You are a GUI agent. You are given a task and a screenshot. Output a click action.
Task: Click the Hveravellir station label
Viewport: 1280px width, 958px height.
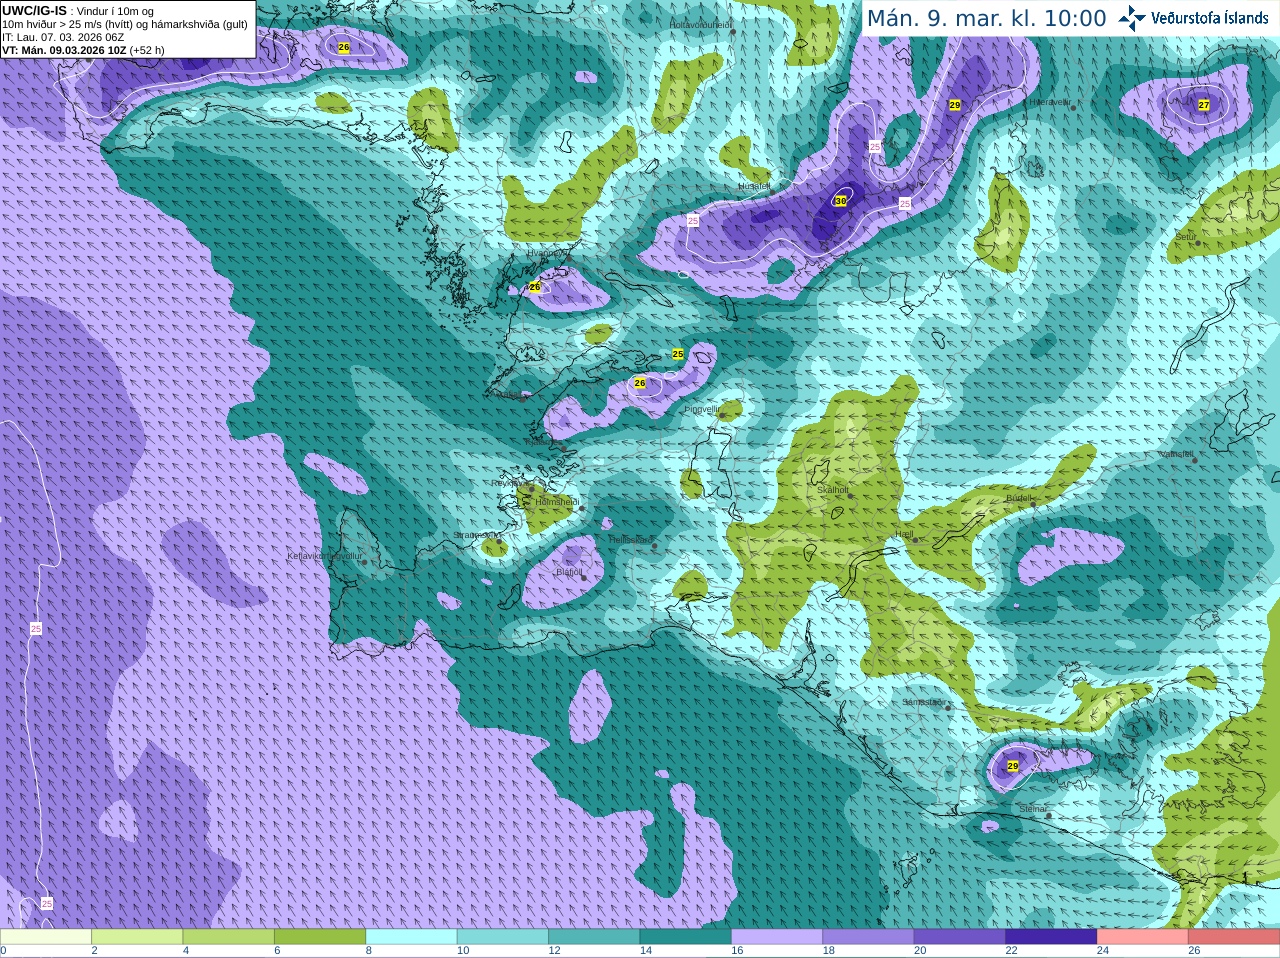(x=1050, y=102)
